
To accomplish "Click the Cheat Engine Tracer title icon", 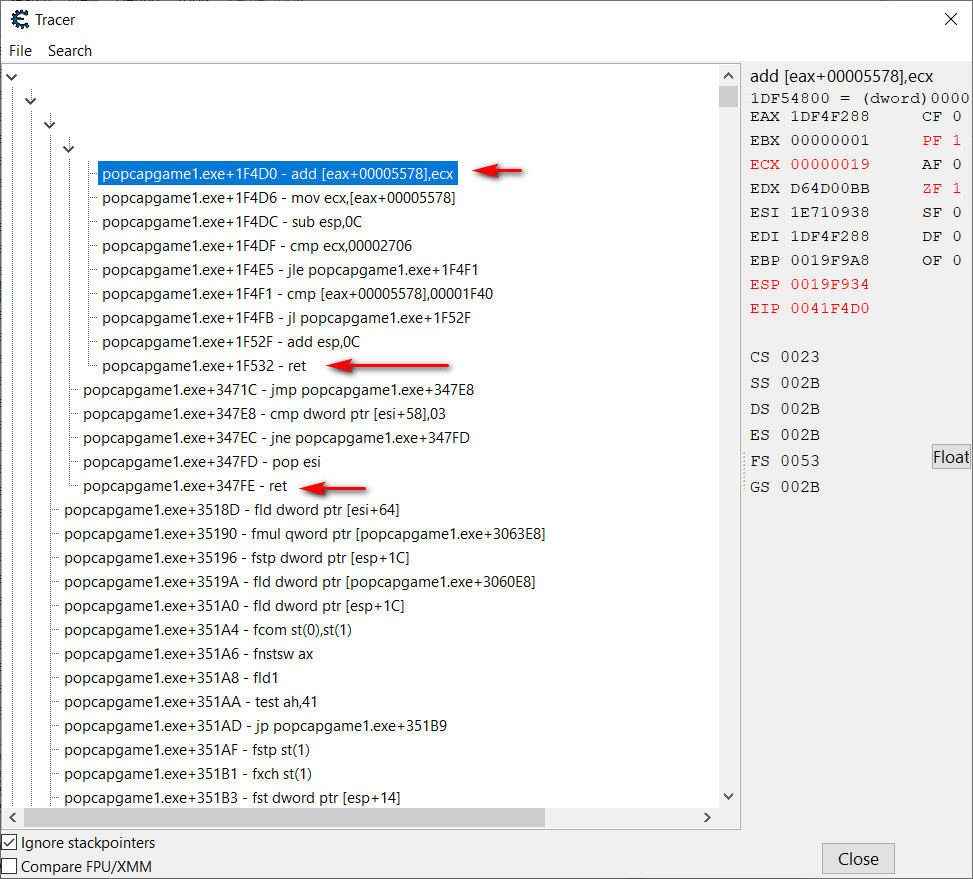I will [20, 20].
